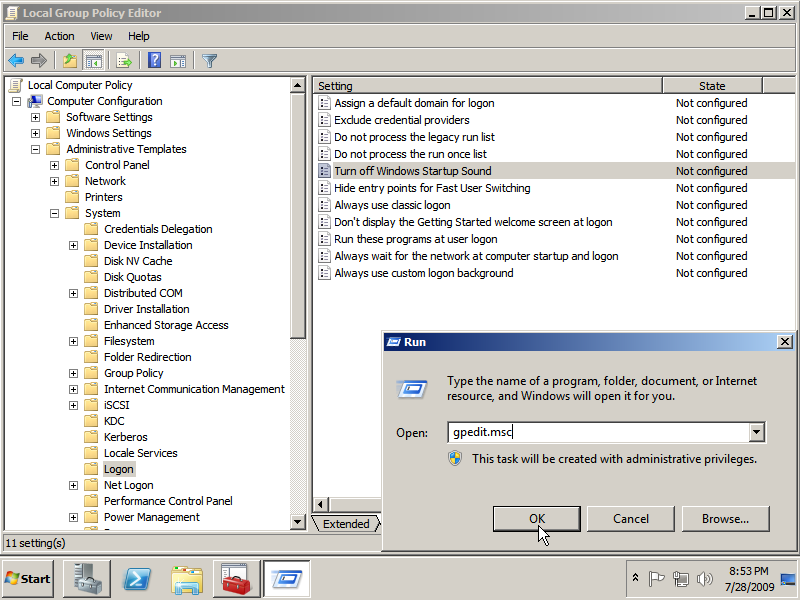Close the Run dialog with X
Viewport: 800px width, 600px height.
(785, 342)
